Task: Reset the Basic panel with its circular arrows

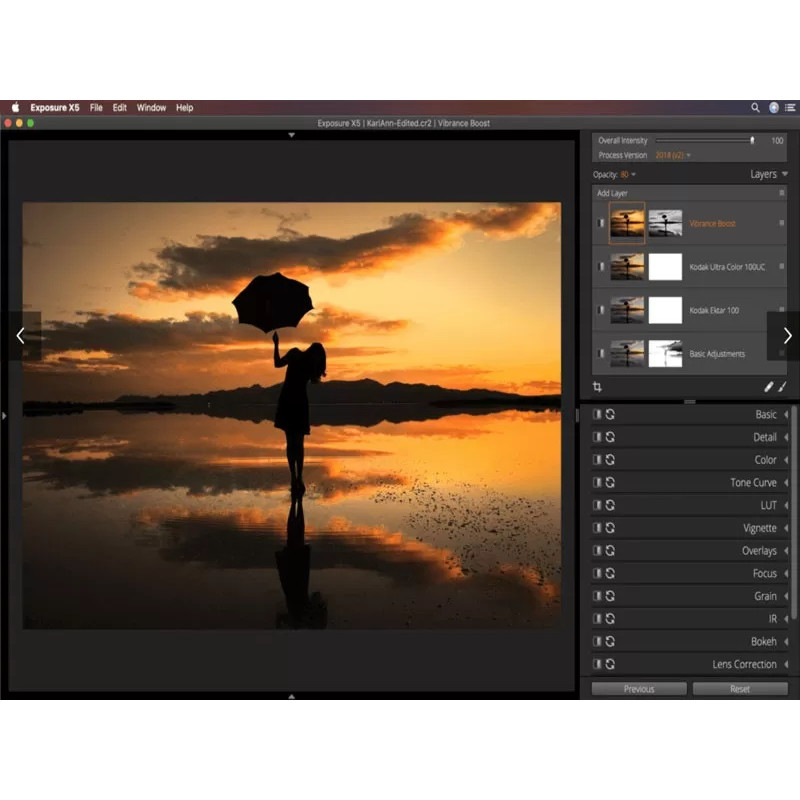Action: coord(610,414)
